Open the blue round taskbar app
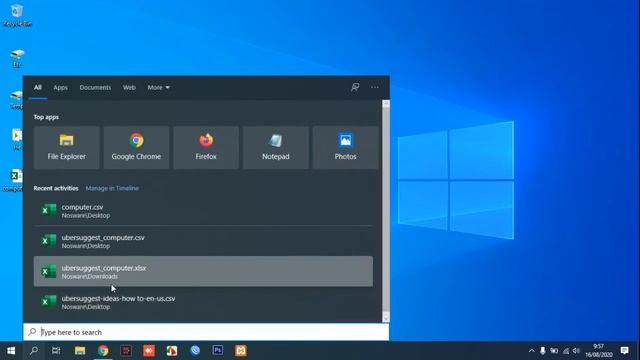Image resolution: width=640 pixels, height=360 pixels. coord(195,351)
